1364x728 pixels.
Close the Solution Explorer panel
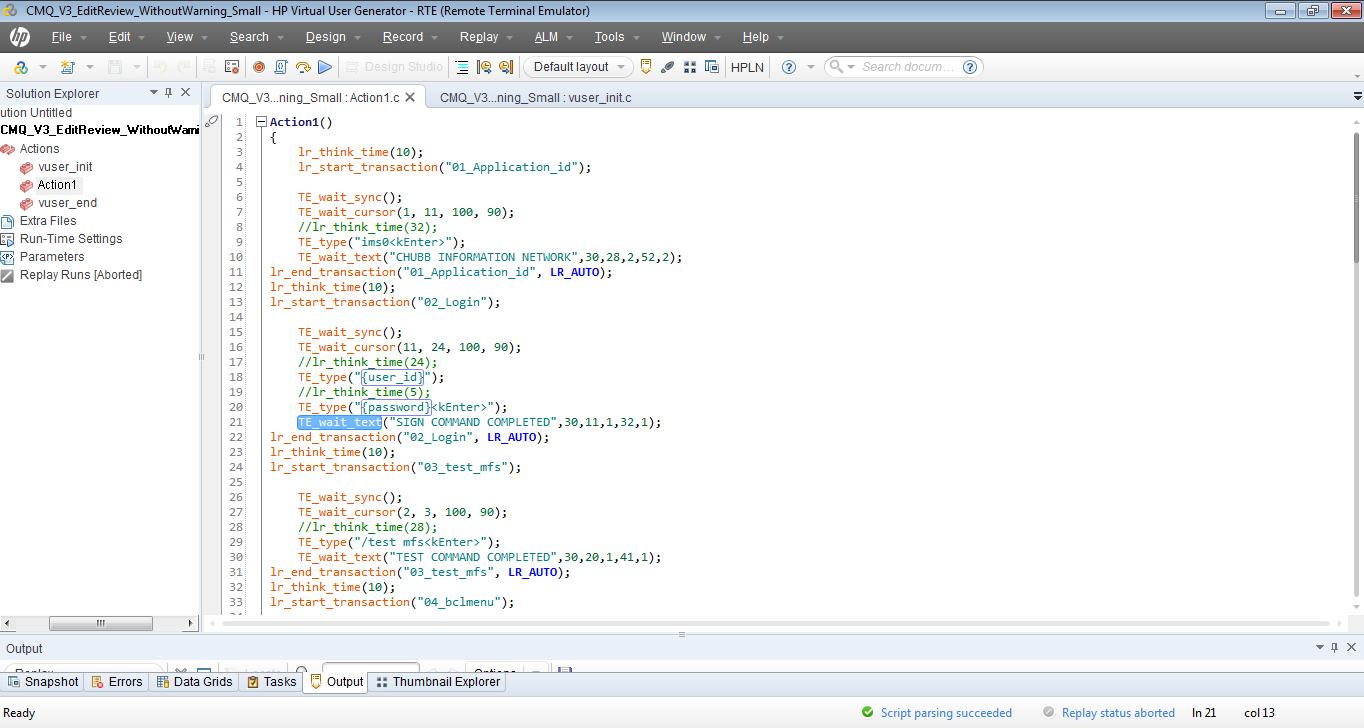tap(185, 92)
